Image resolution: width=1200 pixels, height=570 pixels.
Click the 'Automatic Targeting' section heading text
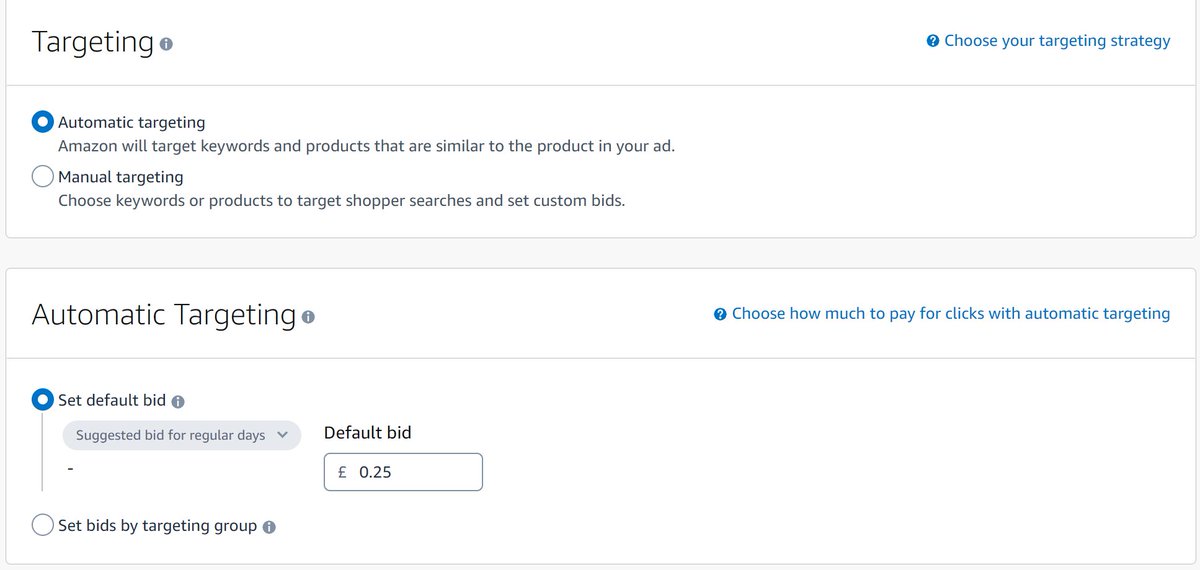point(163,314)
